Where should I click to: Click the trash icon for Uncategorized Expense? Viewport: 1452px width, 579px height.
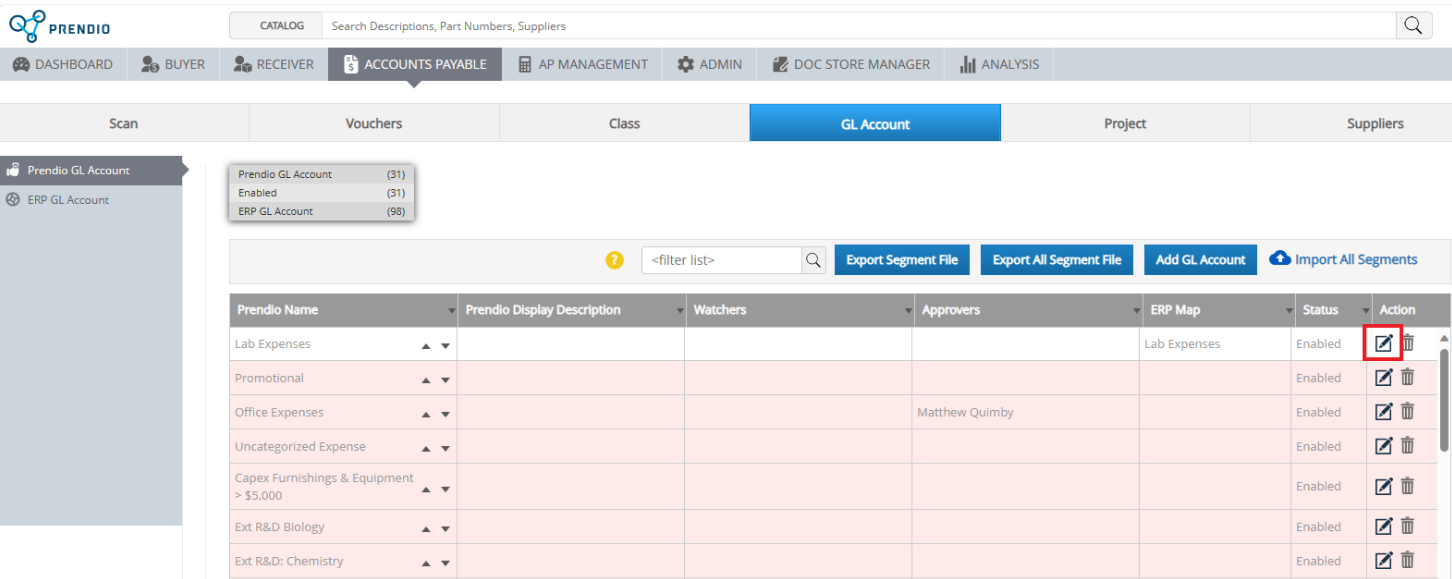(x=1407, y=445)
